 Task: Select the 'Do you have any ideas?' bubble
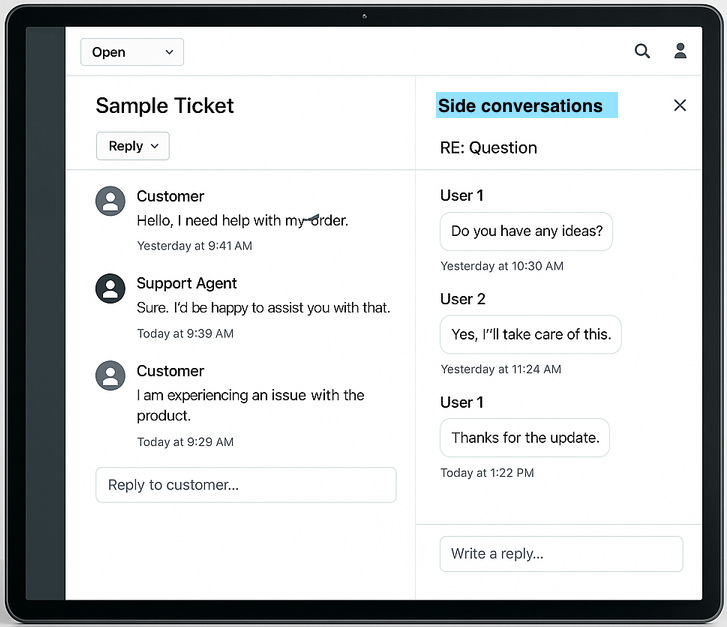click(x=526, y=231)
